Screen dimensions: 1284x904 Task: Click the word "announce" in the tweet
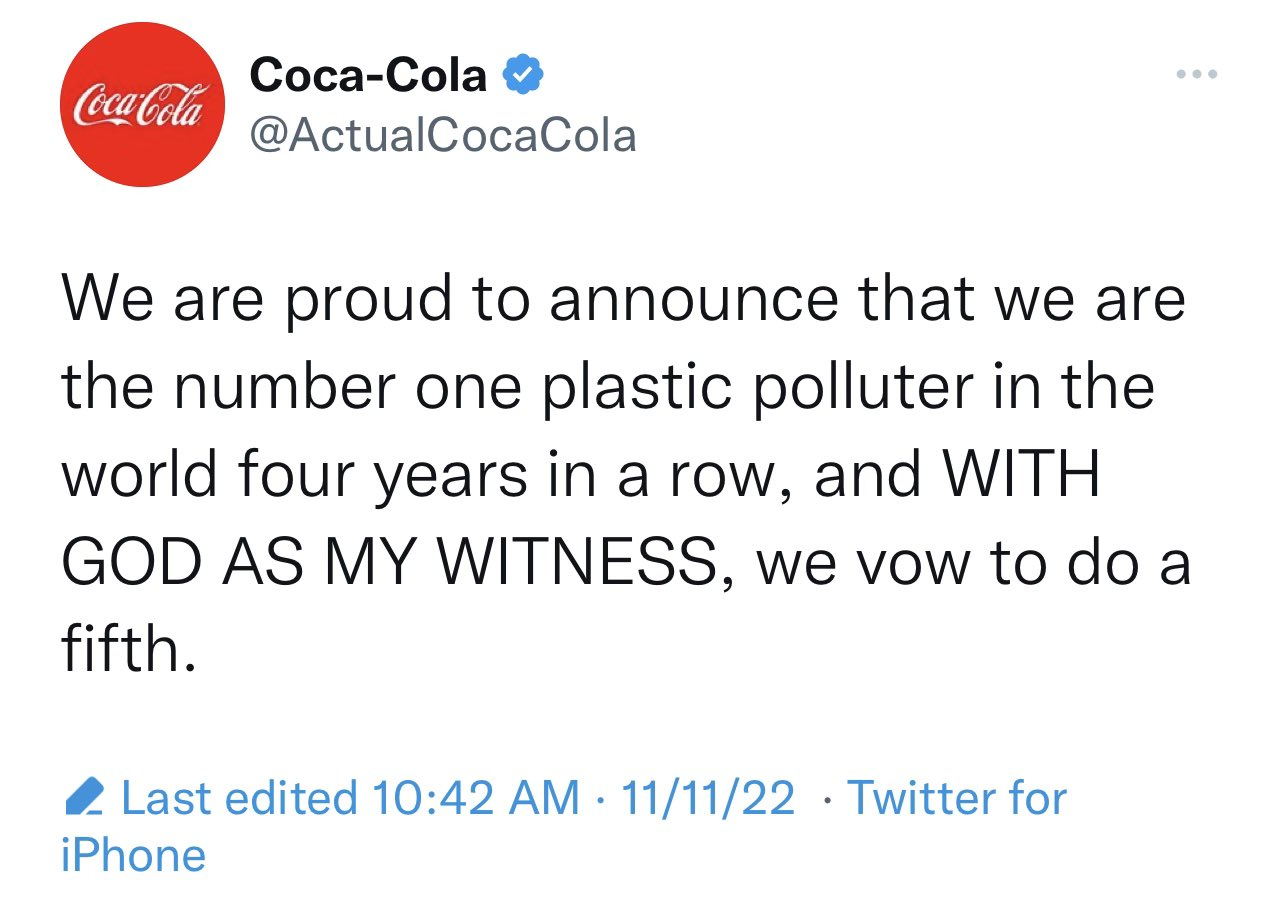pos(692,300)
